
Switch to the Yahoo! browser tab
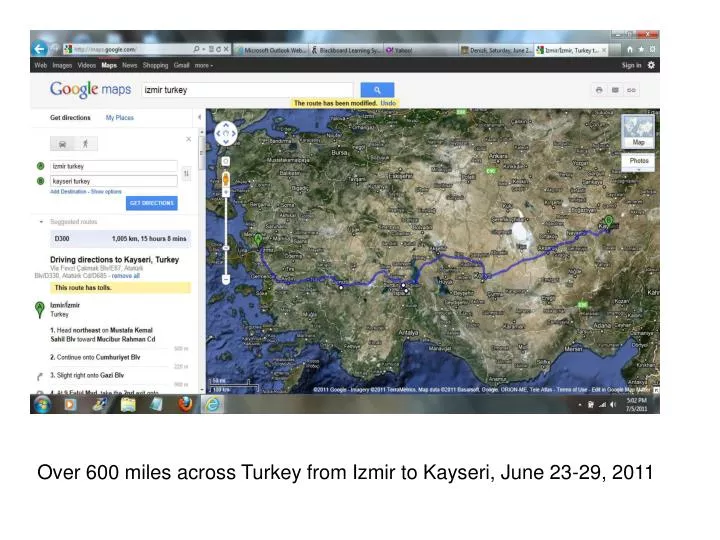point(420,51)
